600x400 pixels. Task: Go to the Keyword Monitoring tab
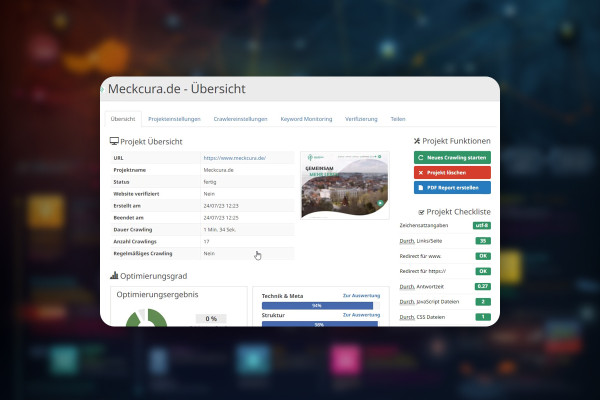306,119
